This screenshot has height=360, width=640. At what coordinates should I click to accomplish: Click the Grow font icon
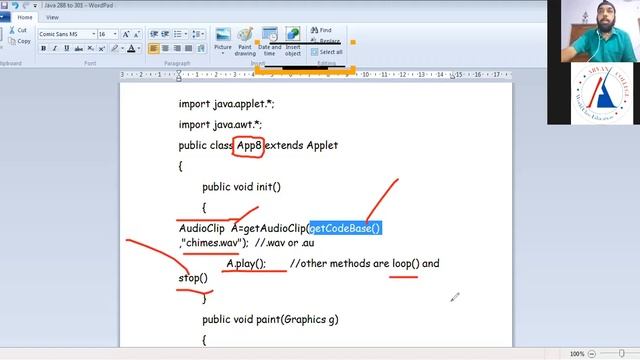tap(126, 34)
